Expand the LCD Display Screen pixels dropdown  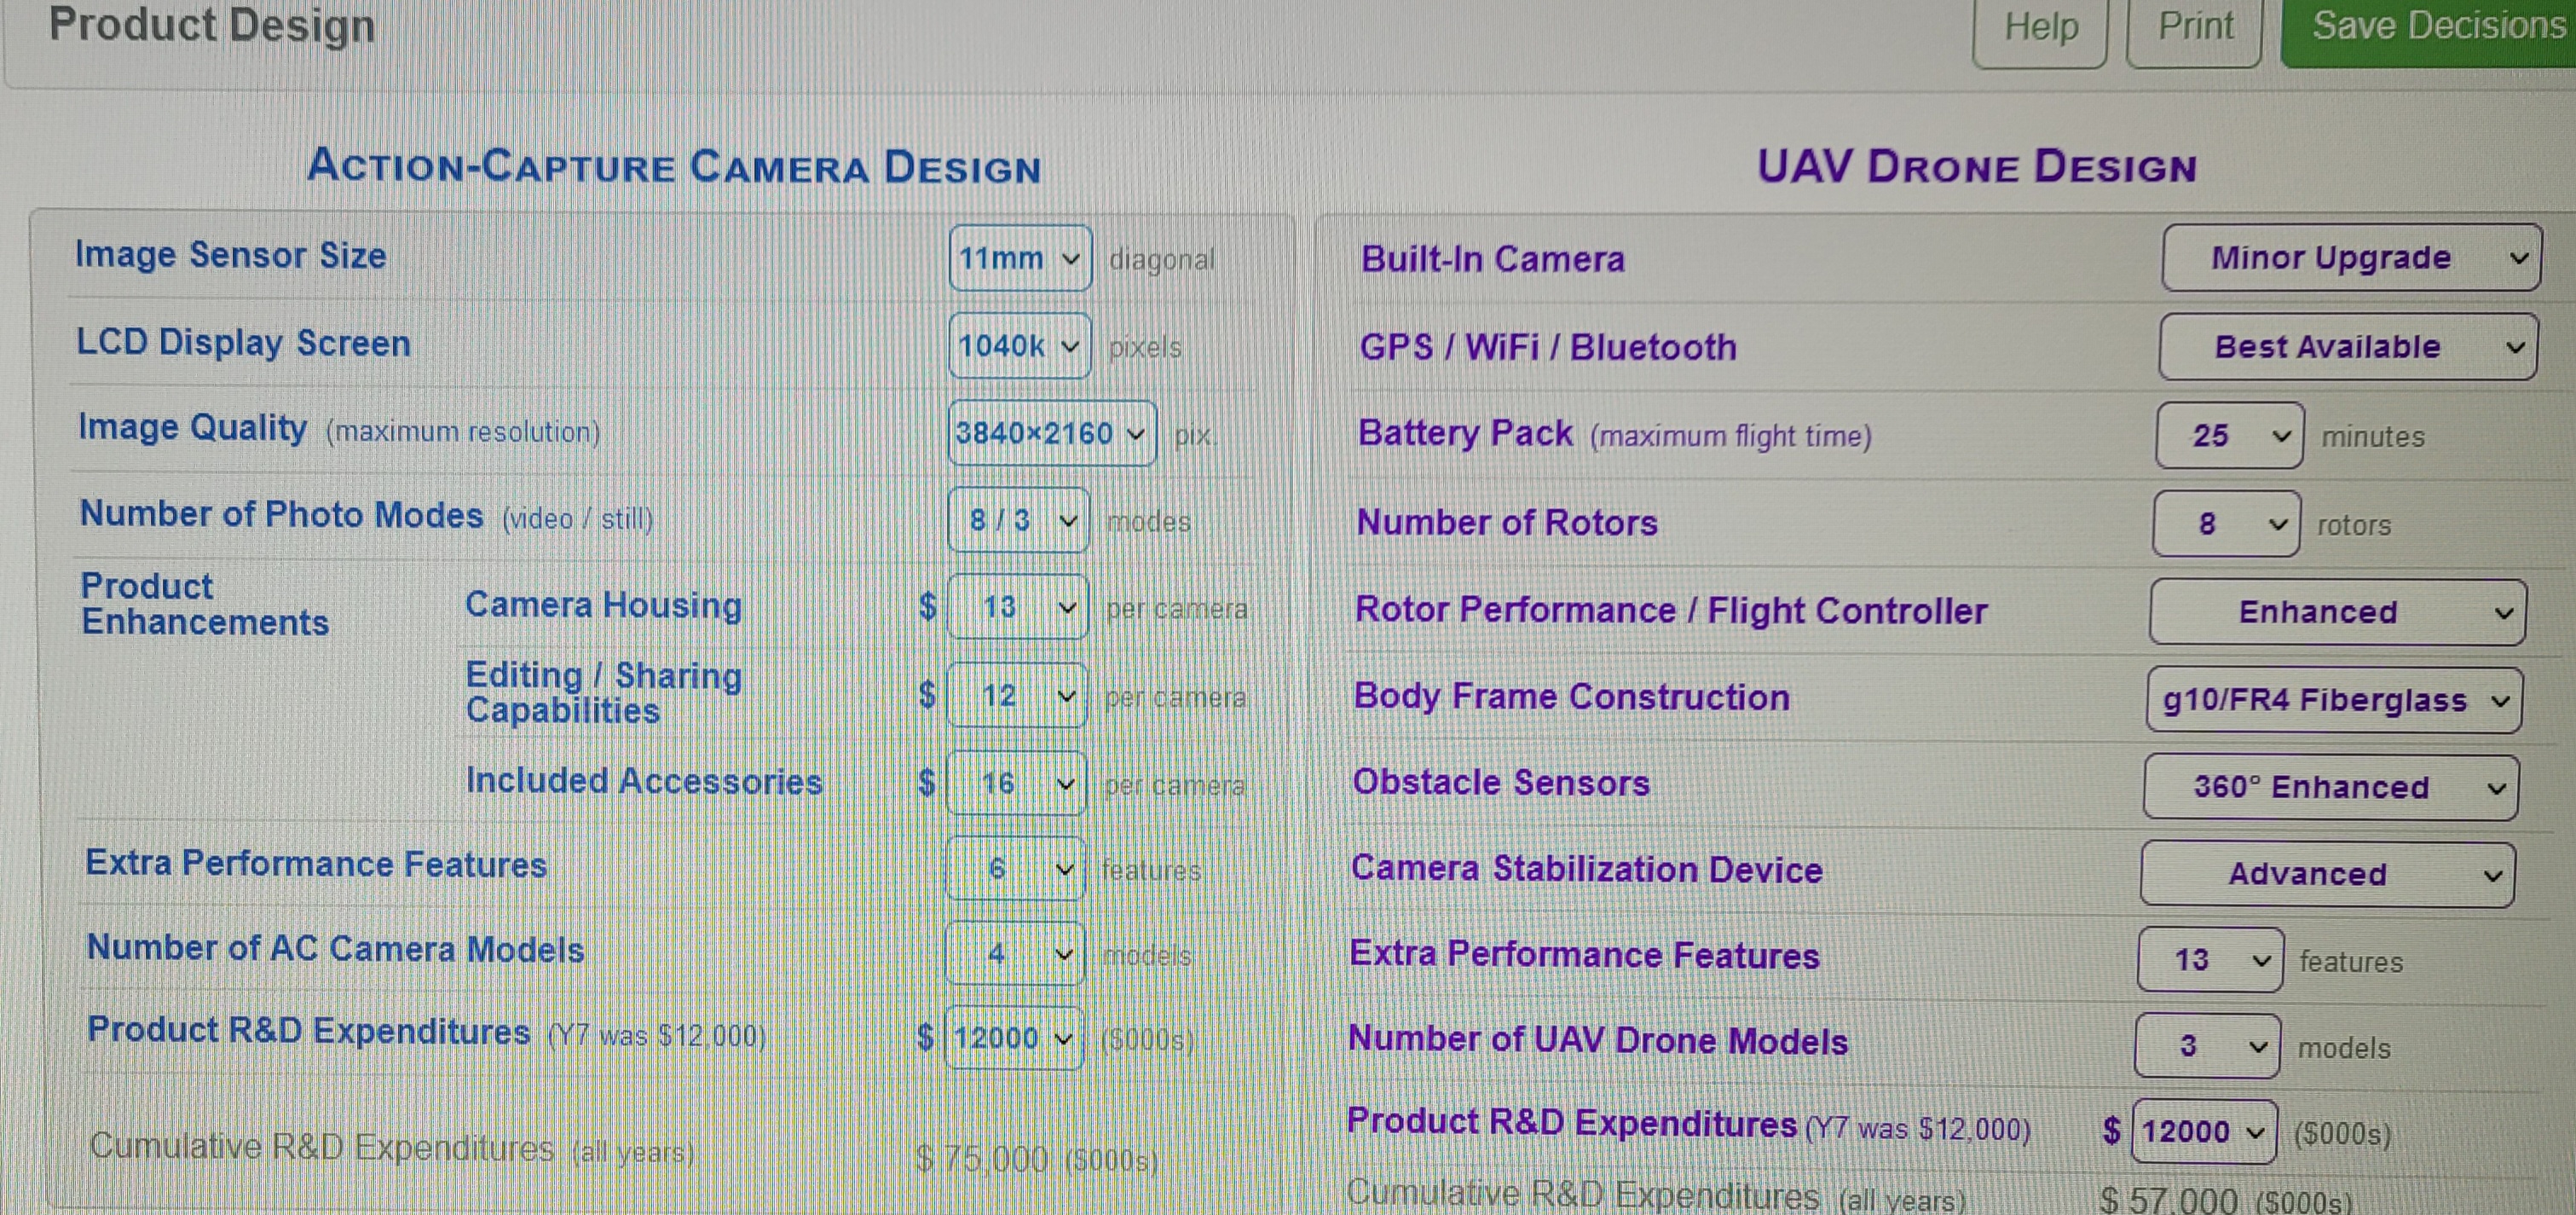pyautogui.click(x=1018, y=346)
